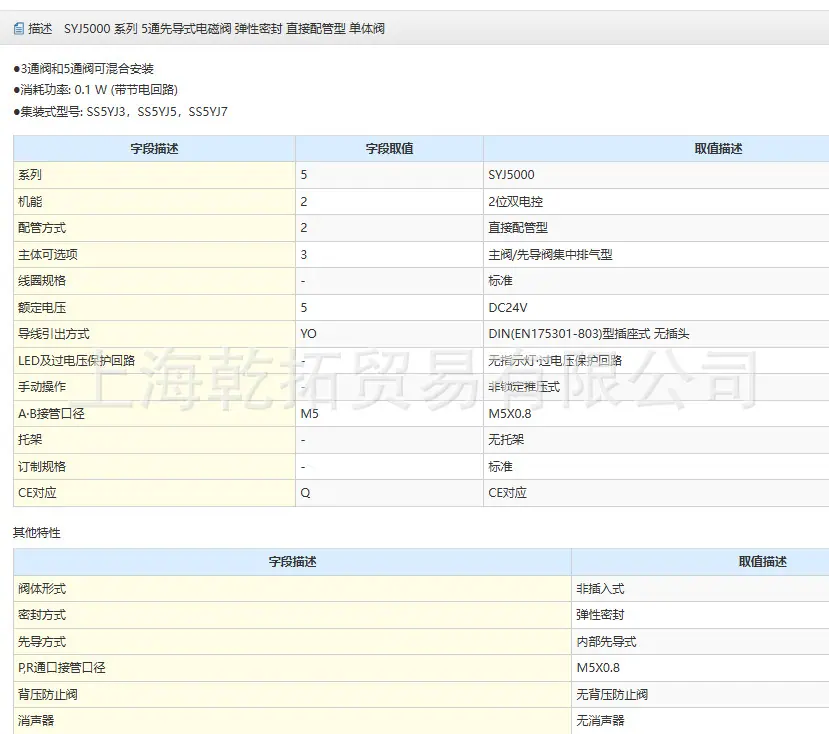Click the 额定电压 row label
829x734 pixels.
(x=42, y=307)
